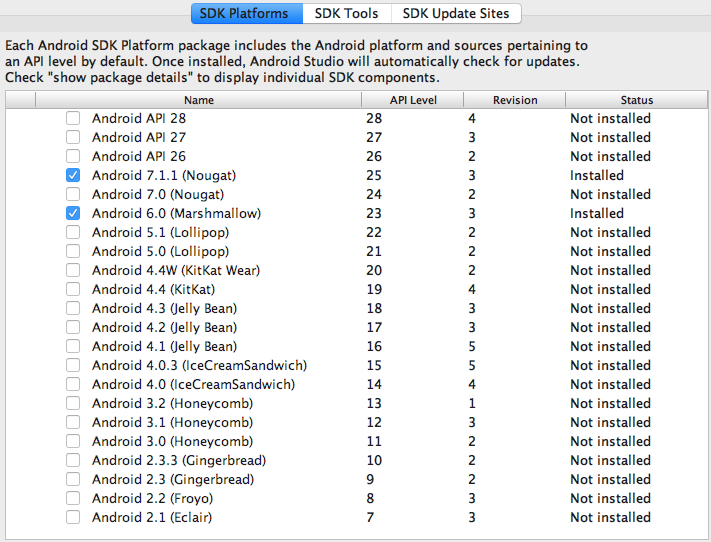
Task: Check the Android 4.1 (Jelly Bean) checkbox
Action: [73, 347]
